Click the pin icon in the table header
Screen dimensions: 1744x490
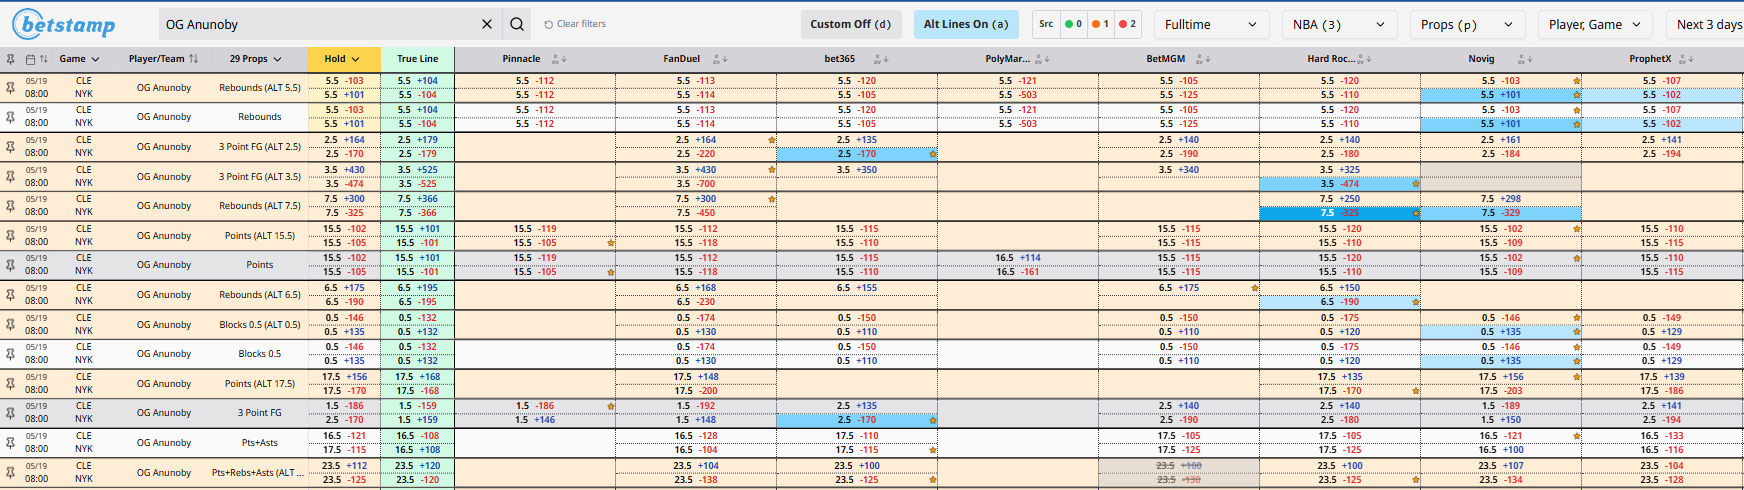[x=10, y=59]
